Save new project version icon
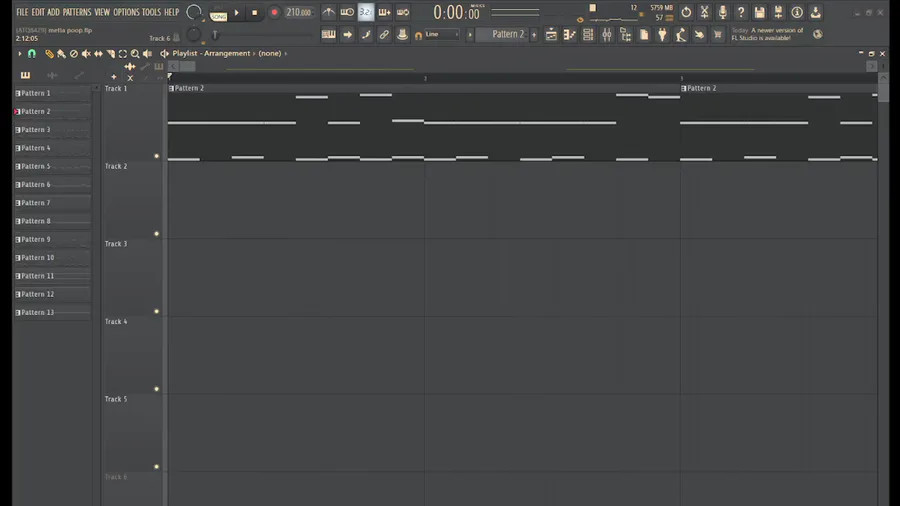This screenshot has width=900, height=506. (x=778, y=12)
